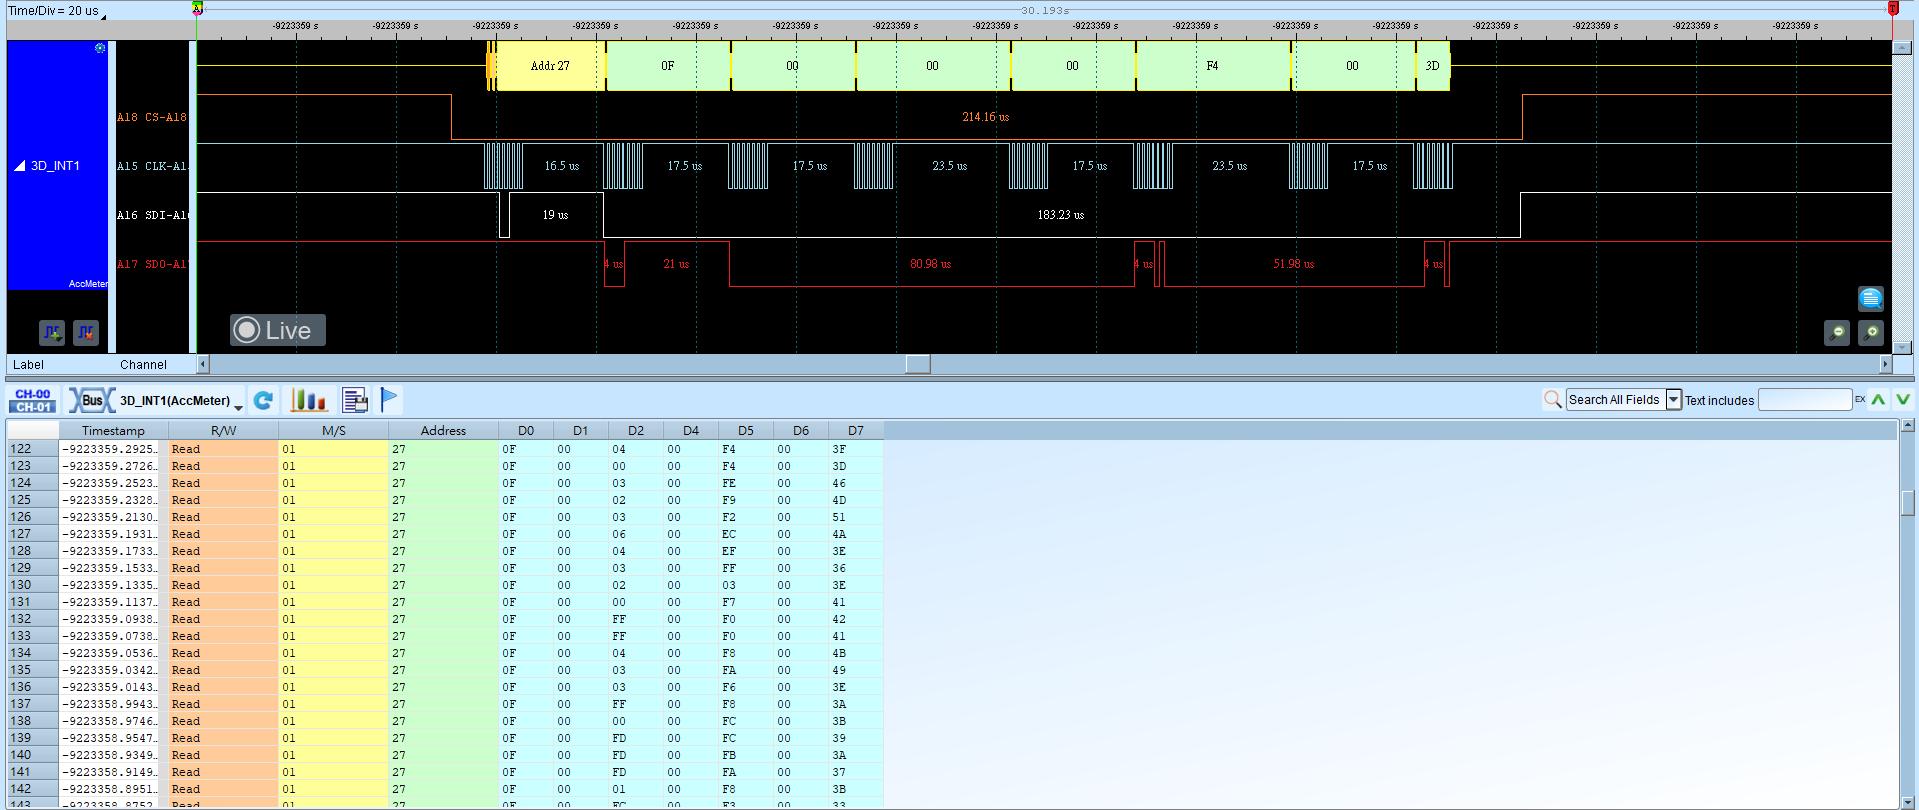Open the 3D_INT1 bus settings gear
The image size is (1919, 810).
pos(100,48)
